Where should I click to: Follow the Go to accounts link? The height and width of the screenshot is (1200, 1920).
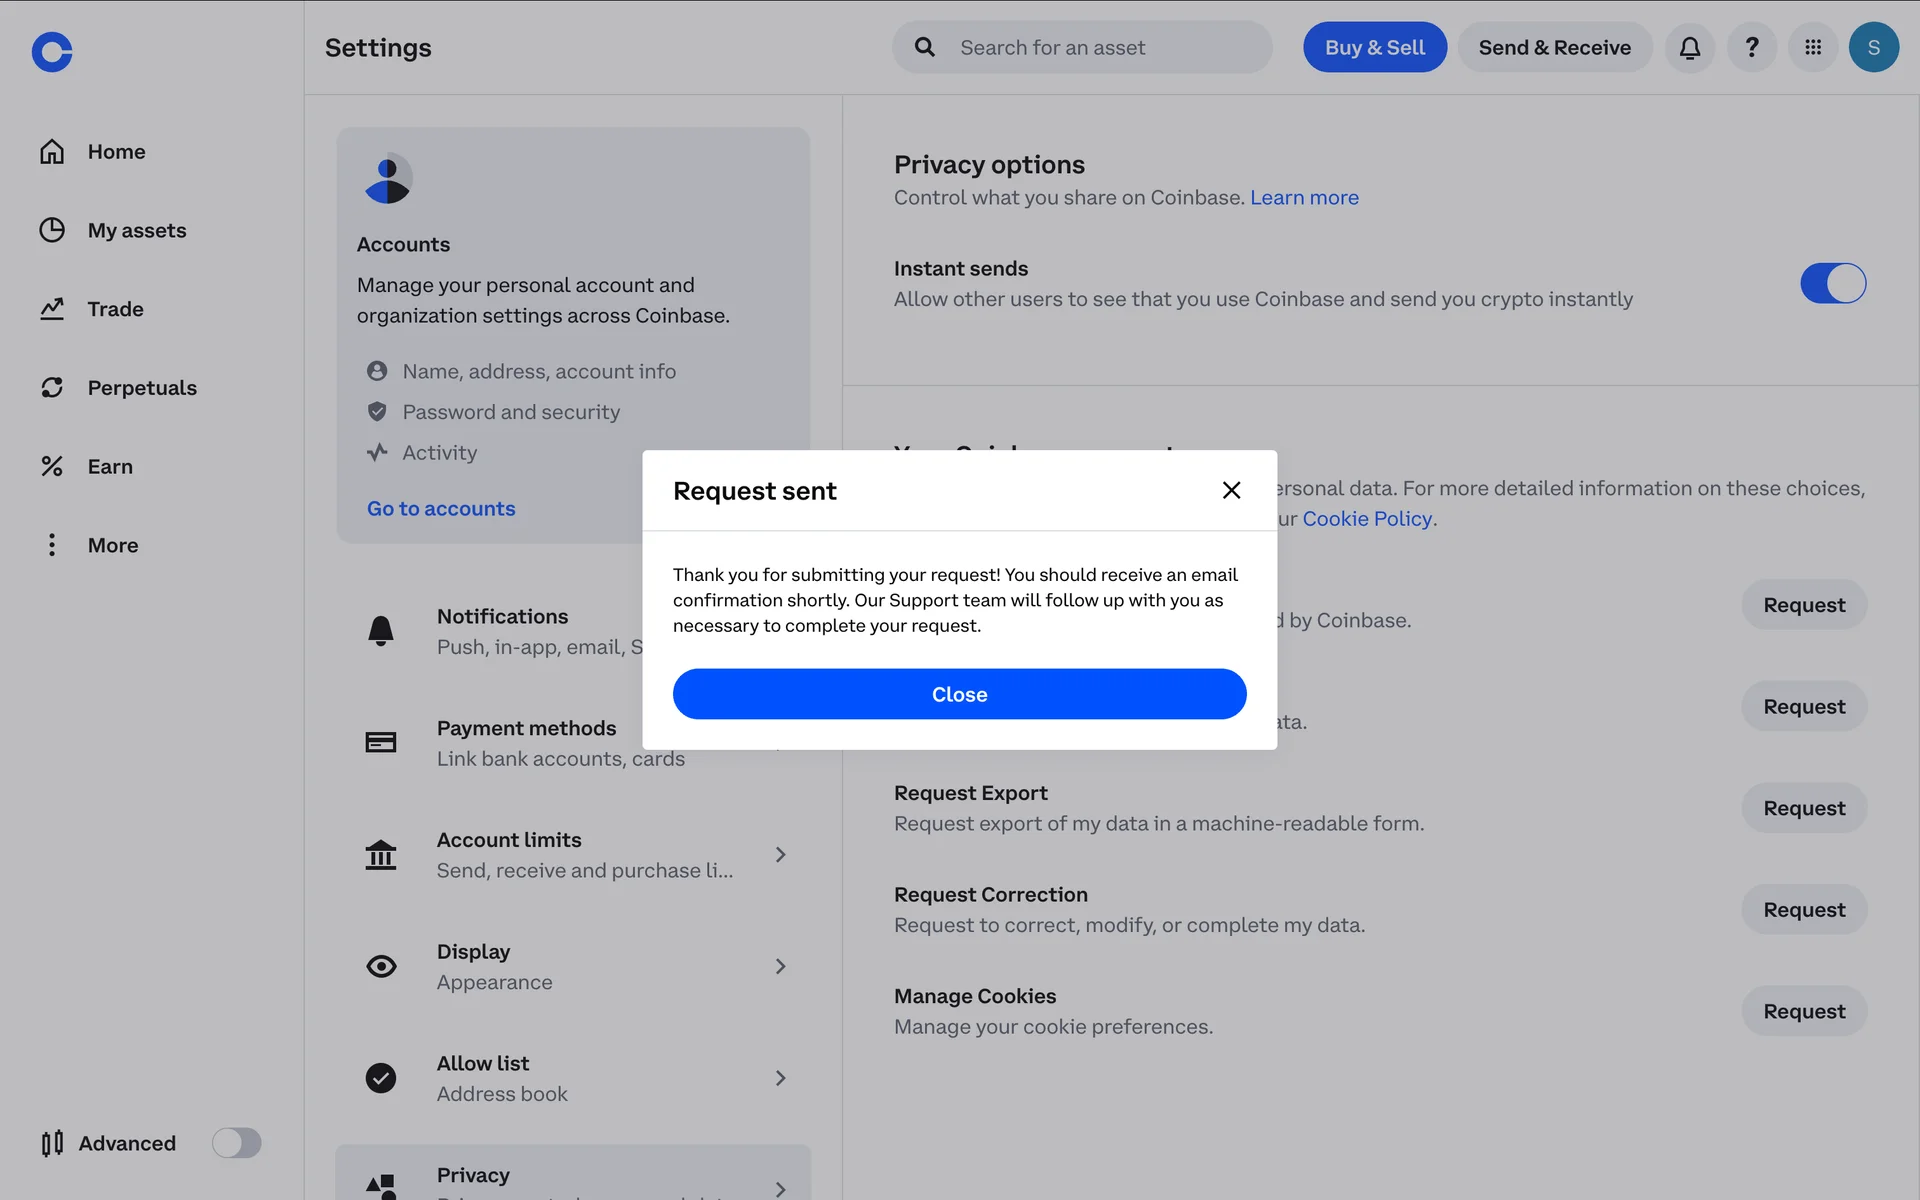(x=441, y=509)
